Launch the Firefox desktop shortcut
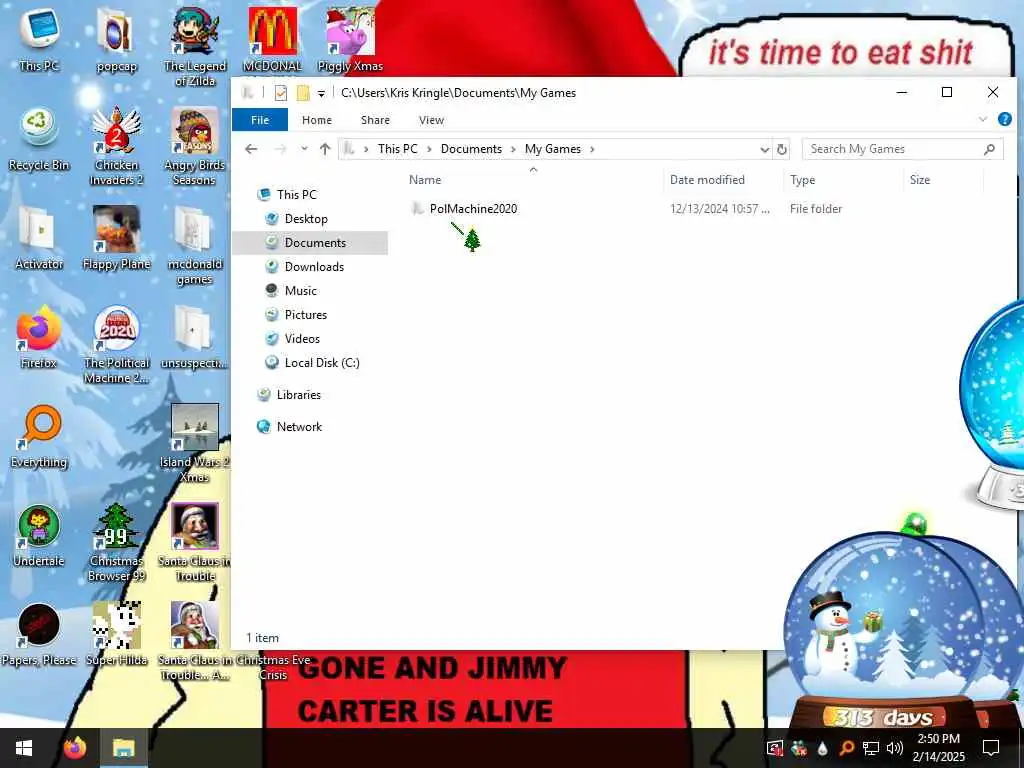Screen dimensions: 1024x768 [x=39, y=336]
